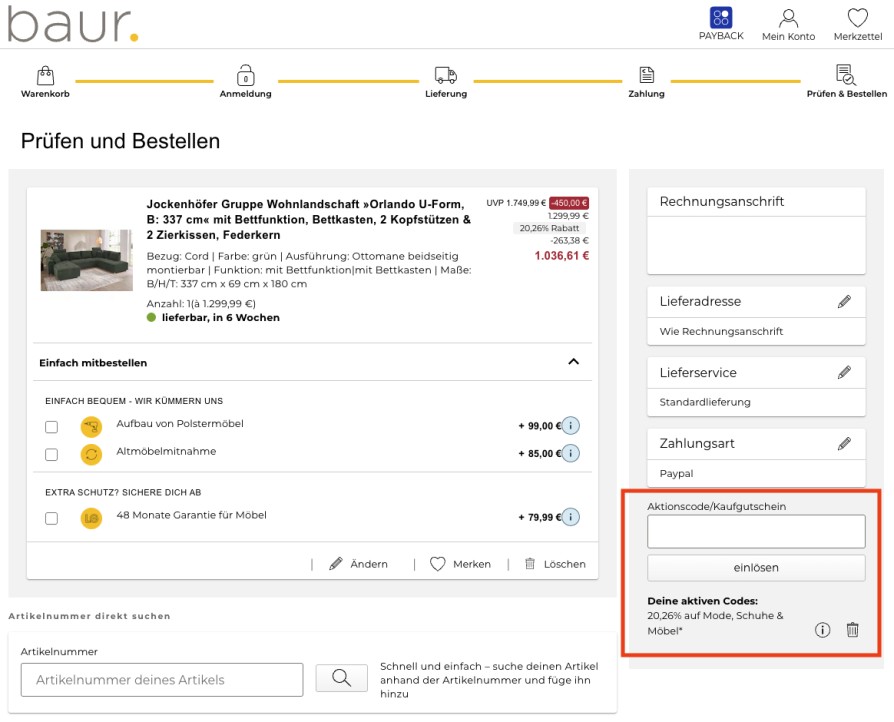
Task: Click pencil icon to edit Zahlungsart
Action: [844, 443]
